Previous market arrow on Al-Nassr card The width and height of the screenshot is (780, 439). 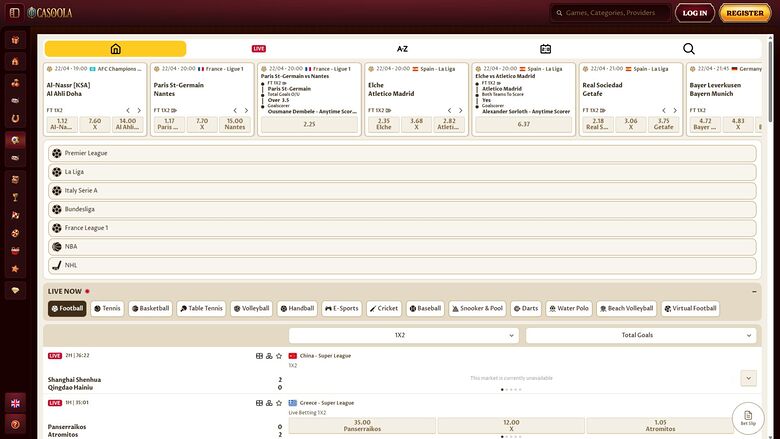pos(128,110)
